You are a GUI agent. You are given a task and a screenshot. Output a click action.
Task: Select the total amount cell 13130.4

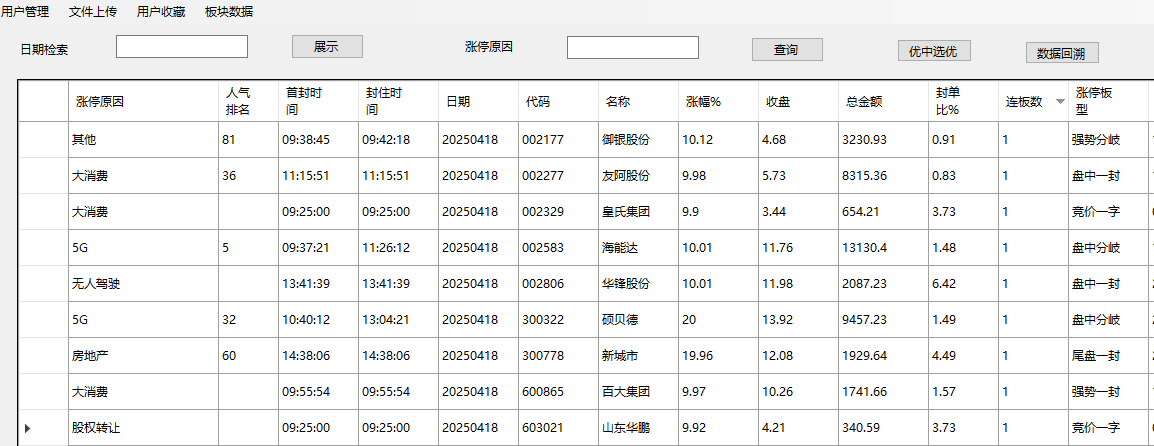[x=882, y=248]
